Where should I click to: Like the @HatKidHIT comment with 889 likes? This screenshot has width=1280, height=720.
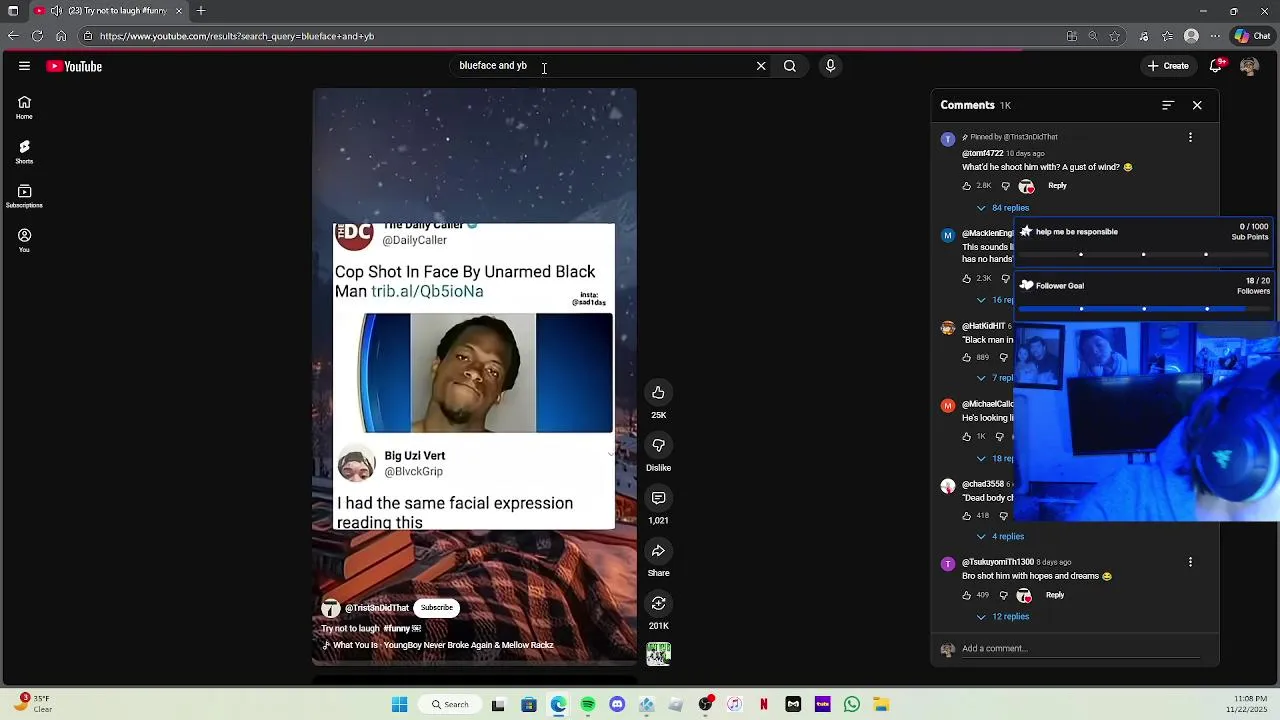click(x=967, y=357)
